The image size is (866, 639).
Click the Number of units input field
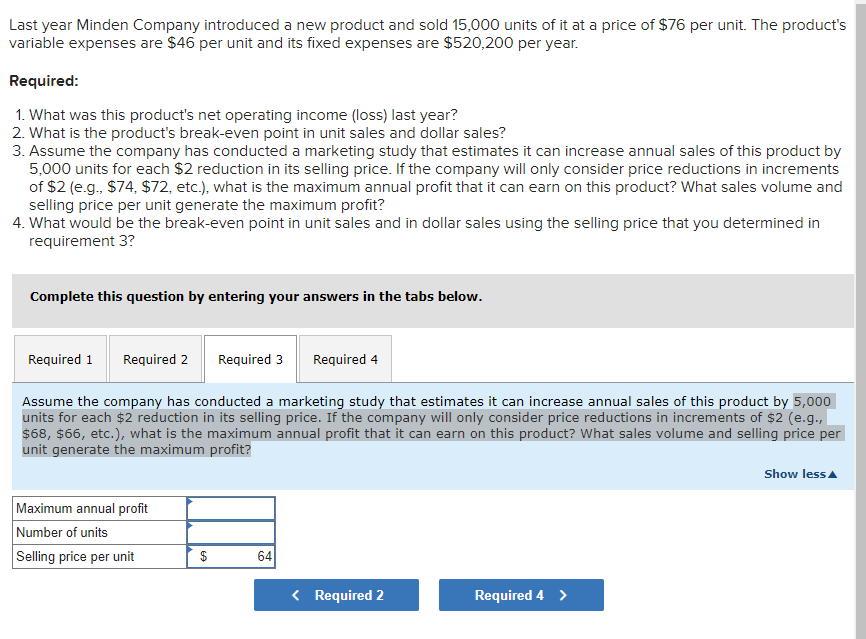click(x=232, y=533)
